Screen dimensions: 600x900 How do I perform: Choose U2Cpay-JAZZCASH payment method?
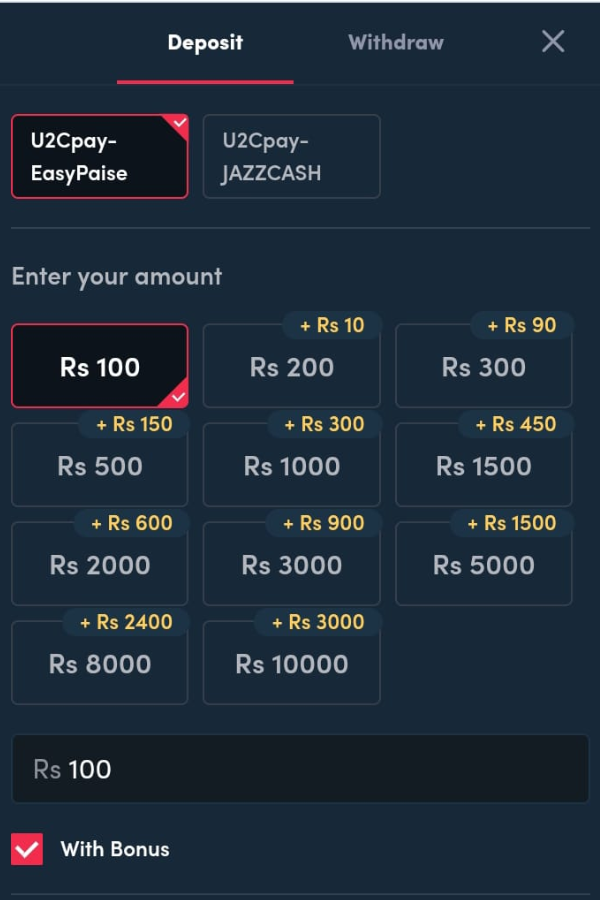point(291,157)
